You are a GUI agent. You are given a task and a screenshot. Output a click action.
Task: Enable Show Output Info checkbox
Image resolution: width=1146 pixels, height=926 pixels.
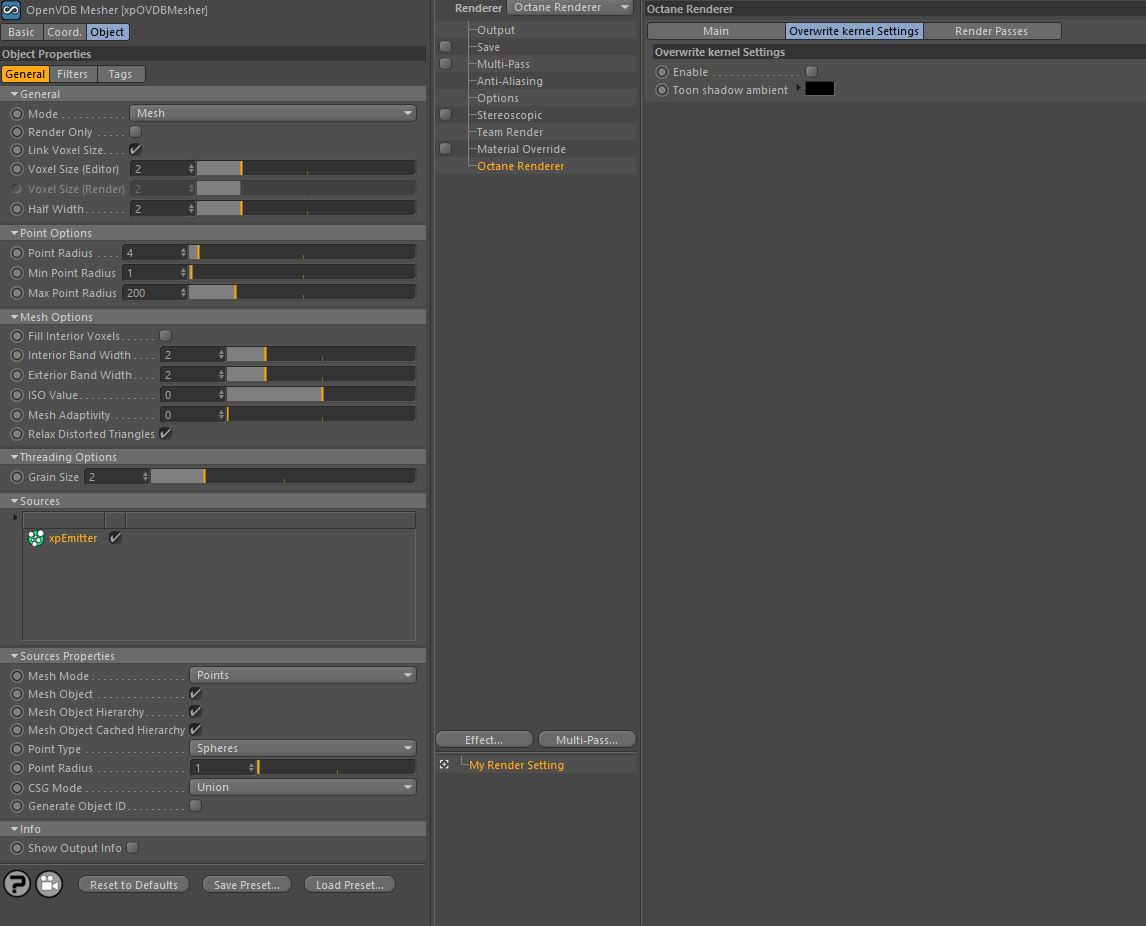(x=132, y=848)
